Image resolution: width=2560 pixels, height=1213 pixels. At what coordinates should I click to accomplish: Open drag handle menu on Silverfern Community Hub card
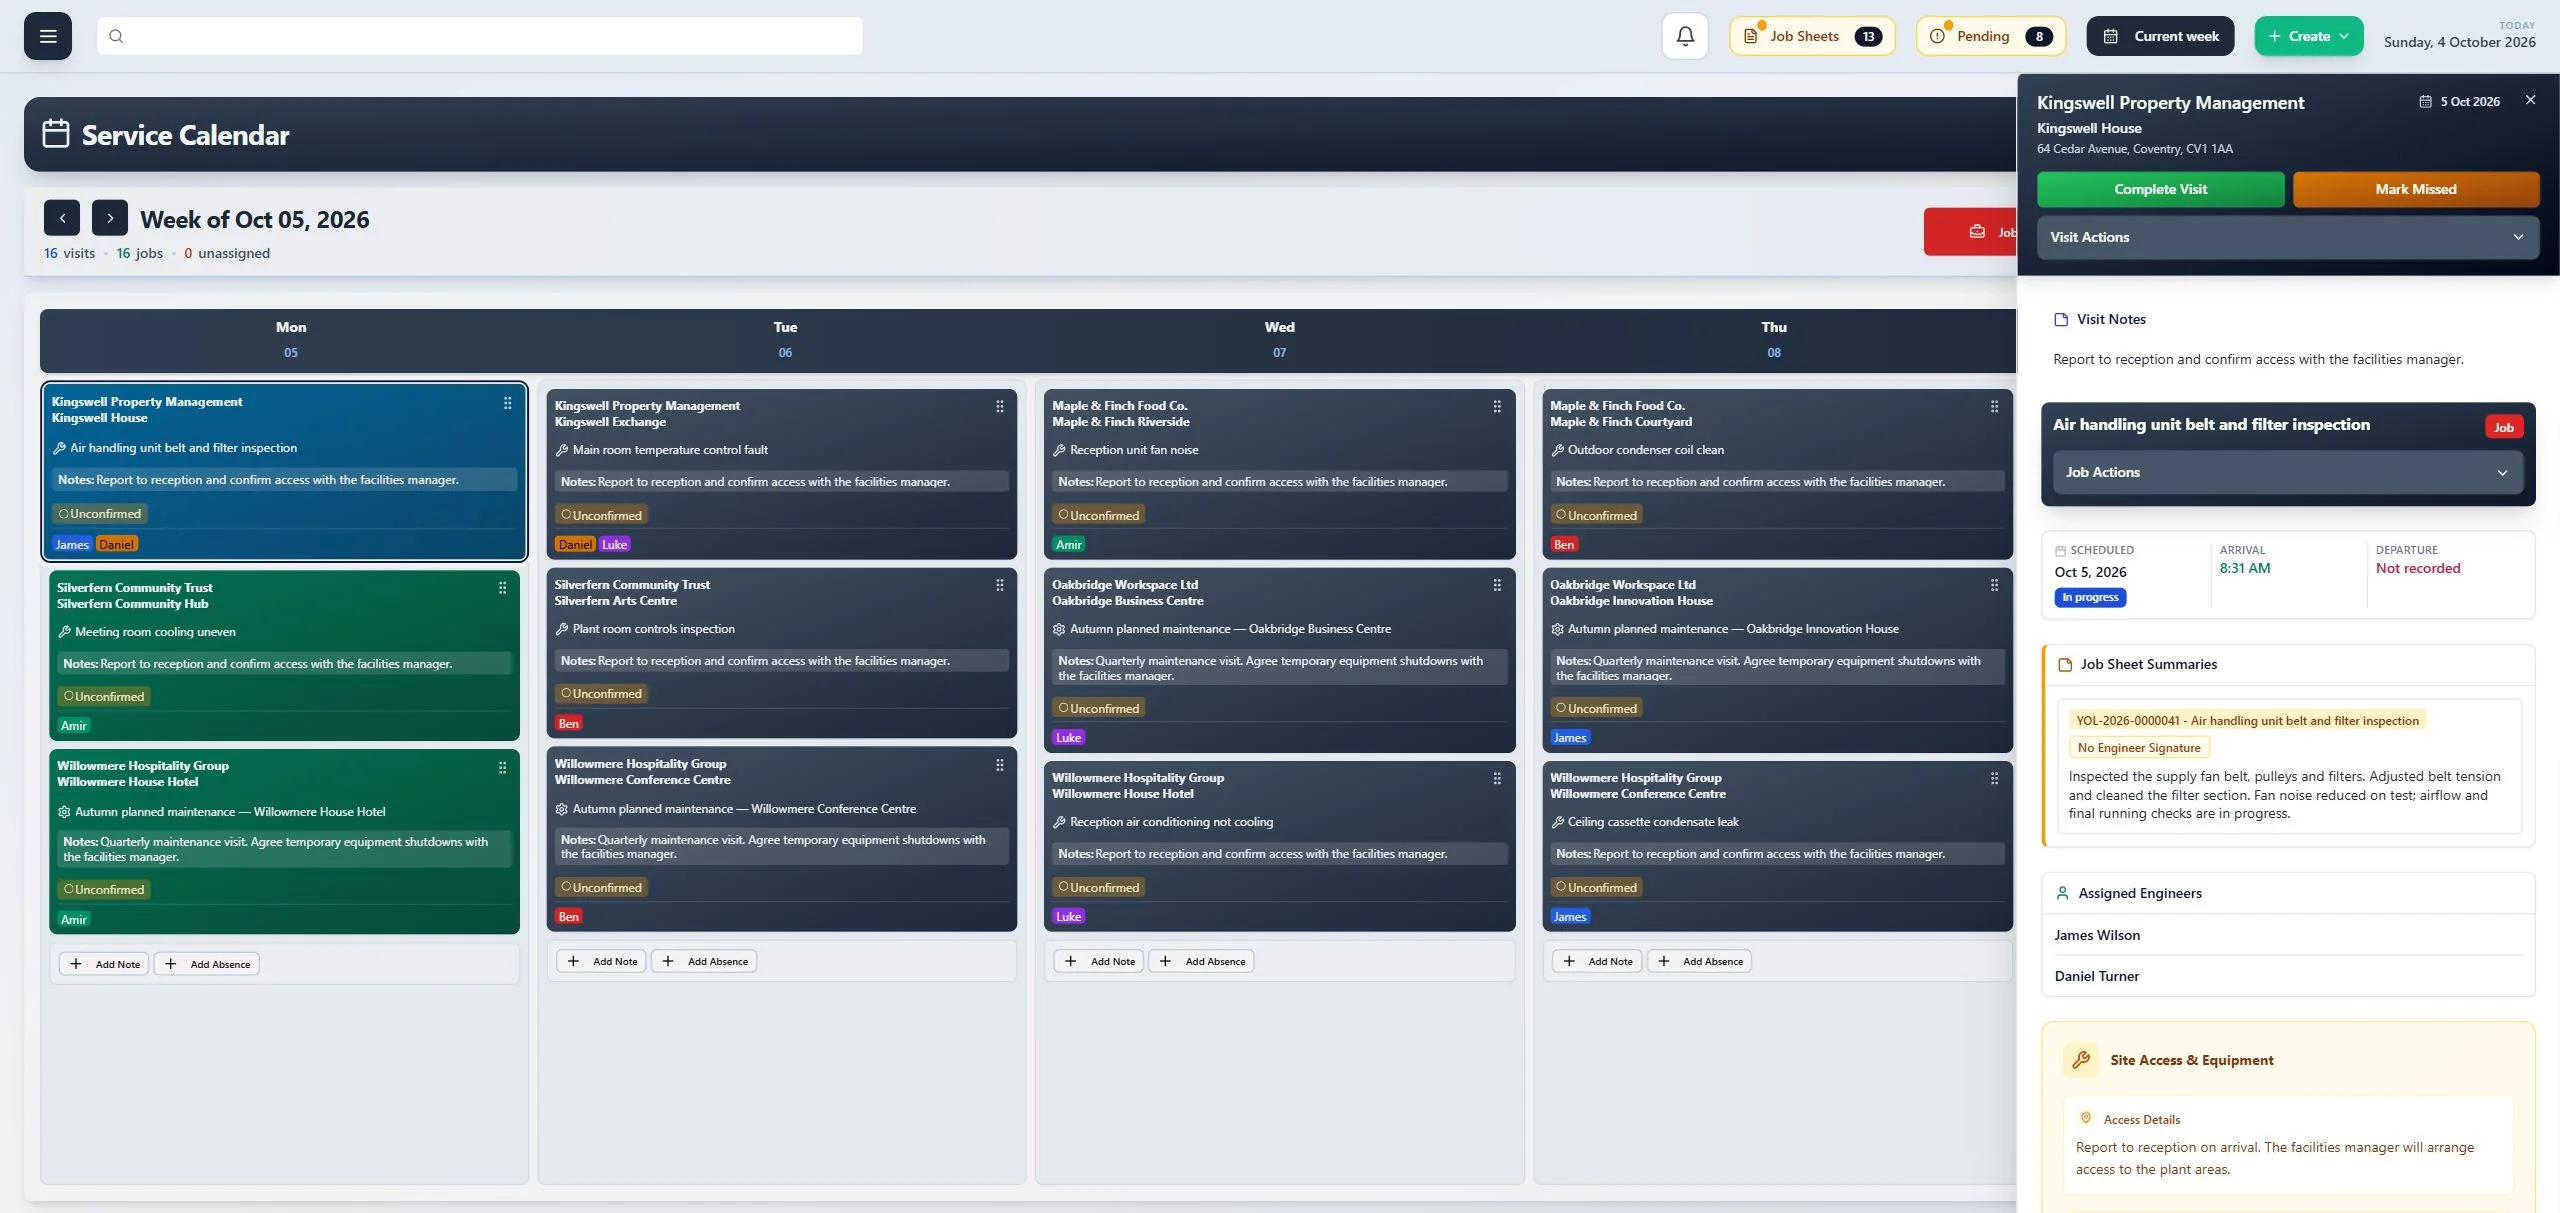pos(502,588)
